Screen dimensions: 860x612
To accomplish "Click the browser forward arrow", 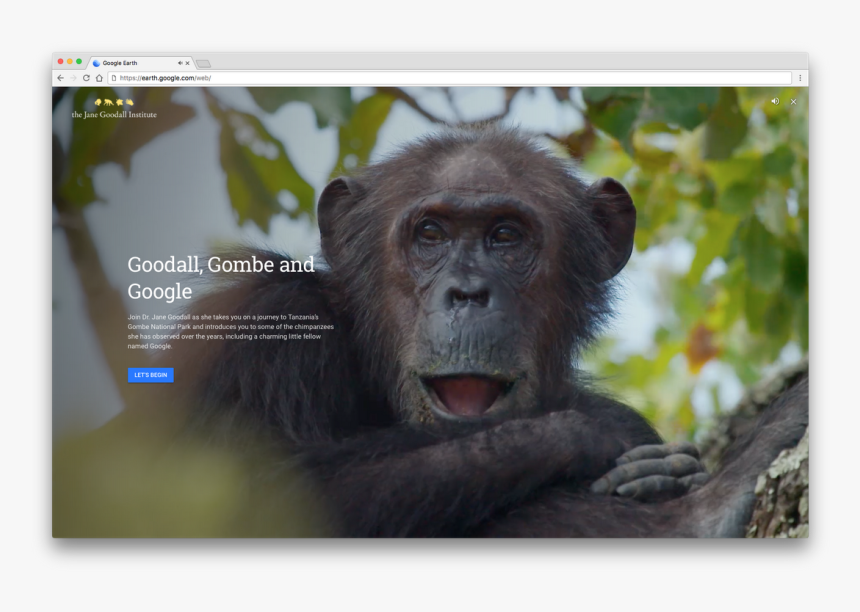I will 73,78.
